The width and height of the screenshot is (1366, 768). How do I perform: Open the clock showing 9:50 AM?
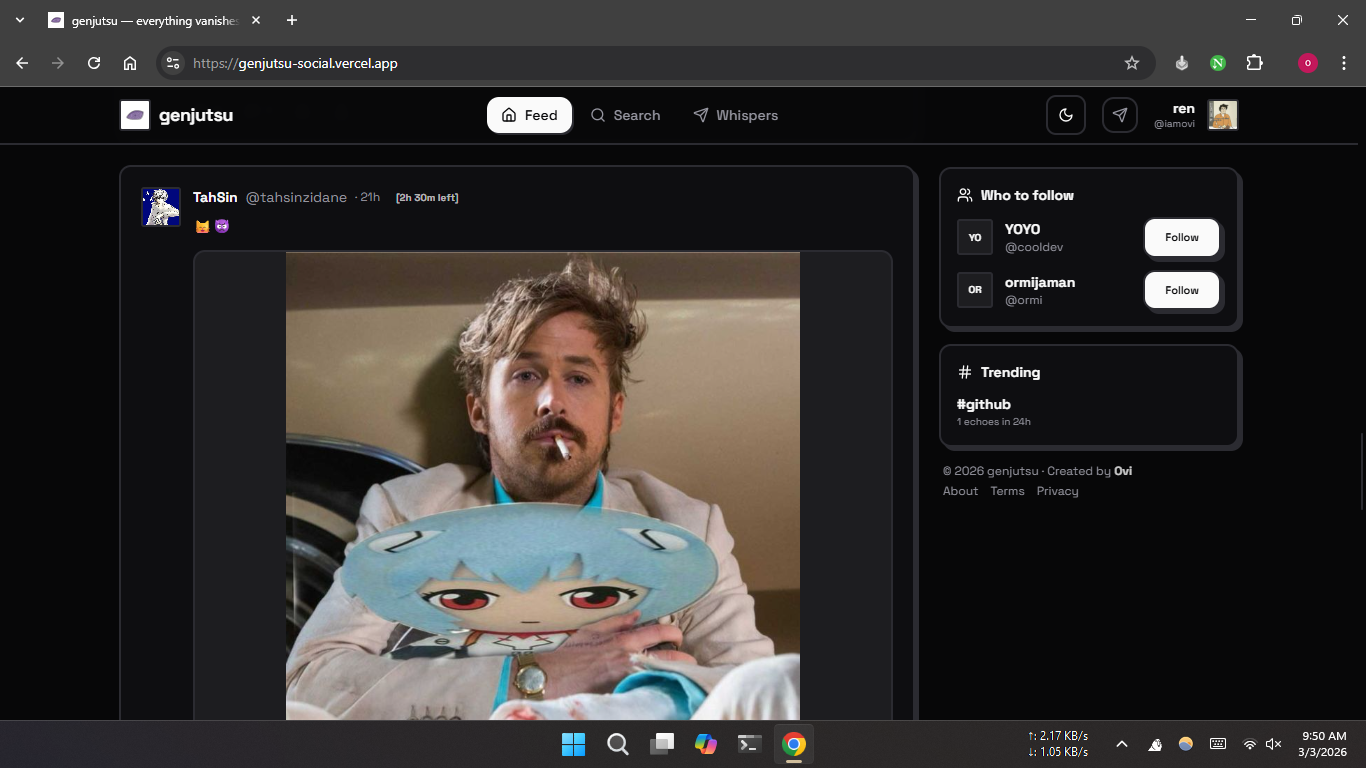[x=1323, y=744]
